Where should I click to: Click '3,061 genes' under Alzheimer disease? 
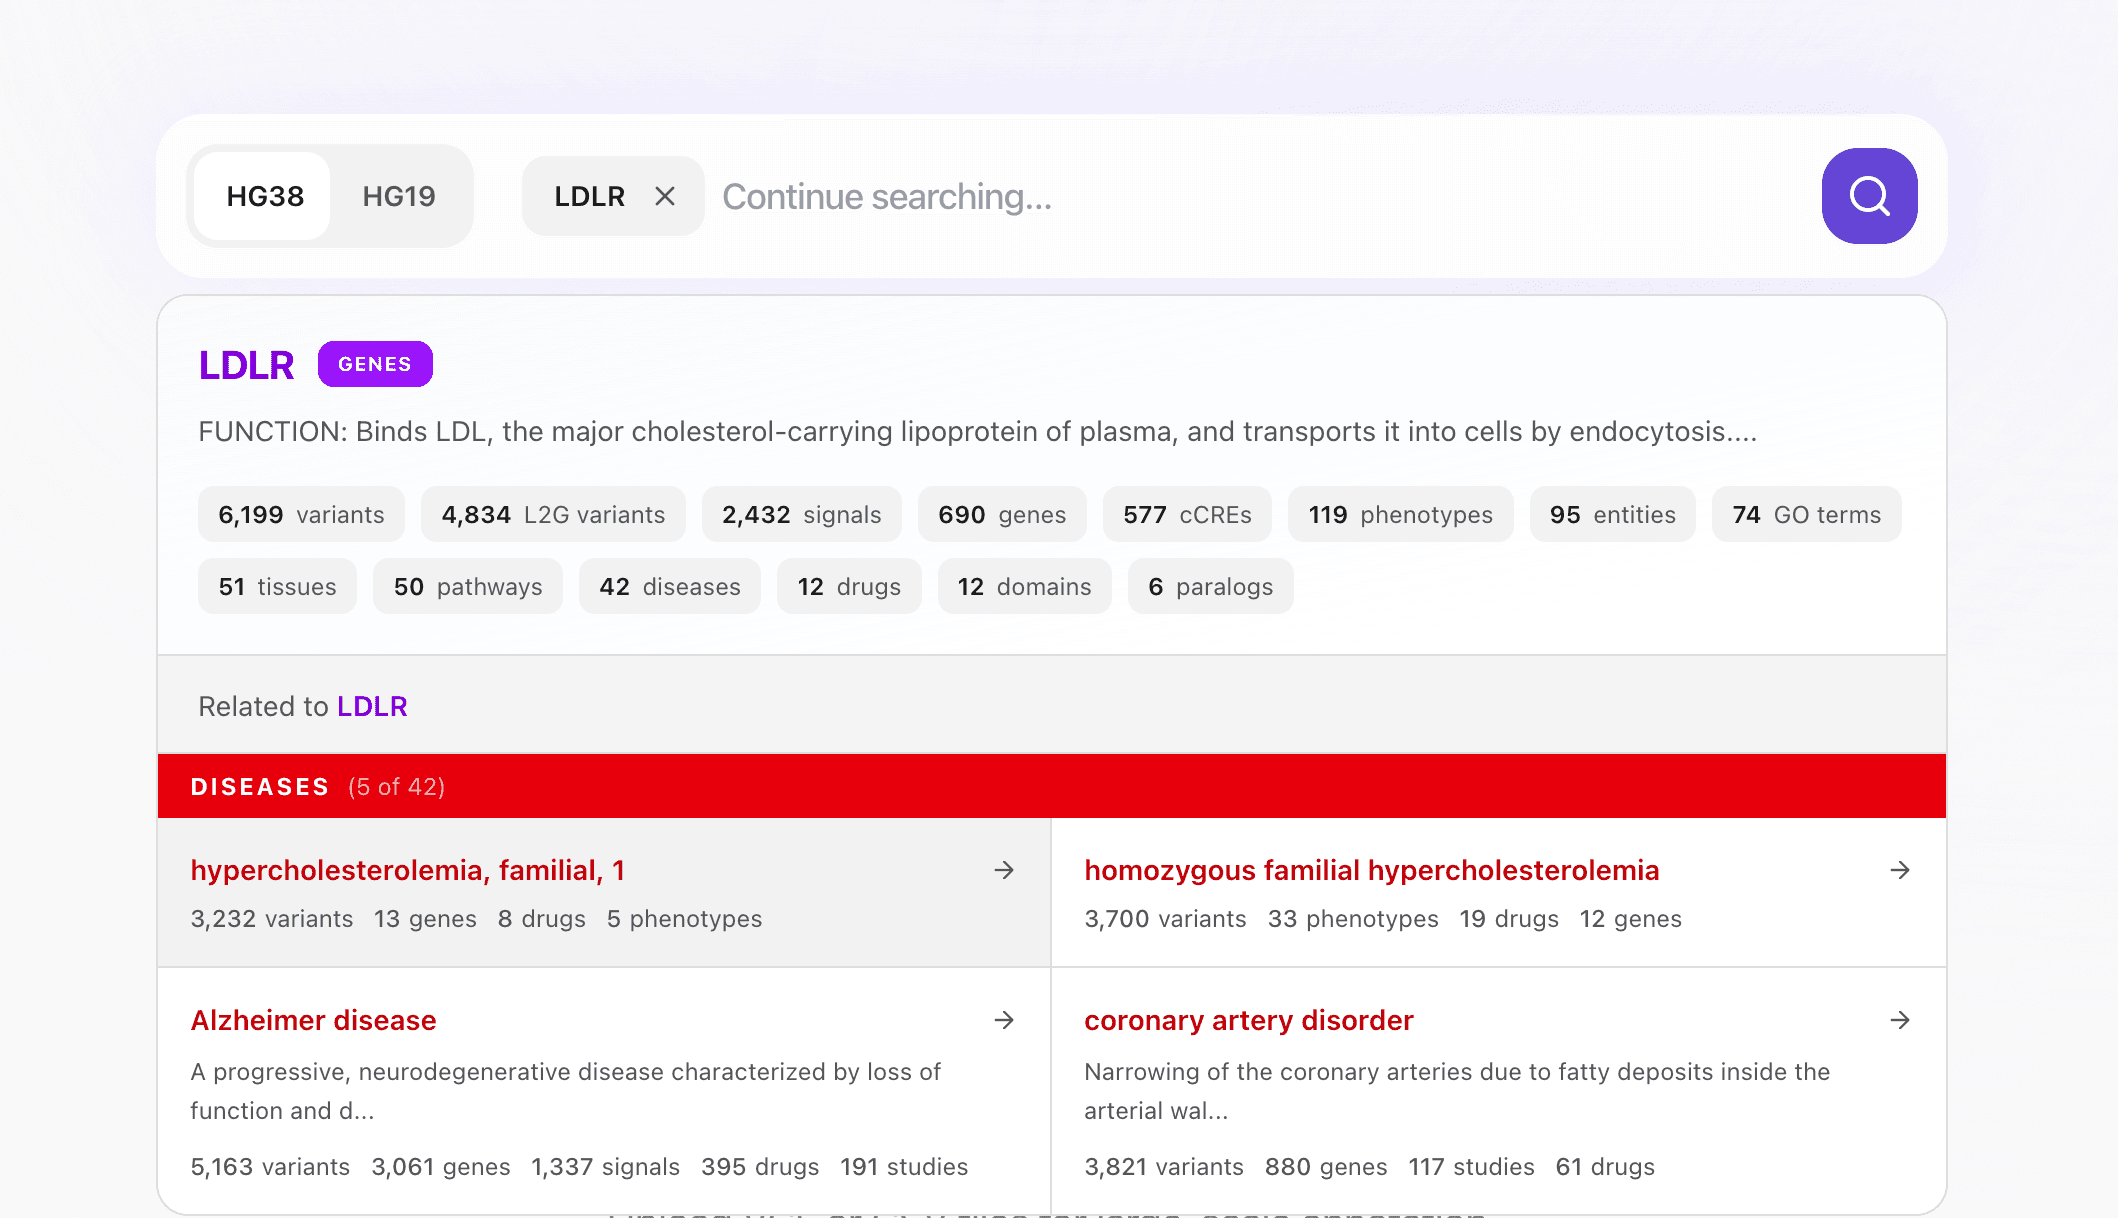pos(441,1166)
